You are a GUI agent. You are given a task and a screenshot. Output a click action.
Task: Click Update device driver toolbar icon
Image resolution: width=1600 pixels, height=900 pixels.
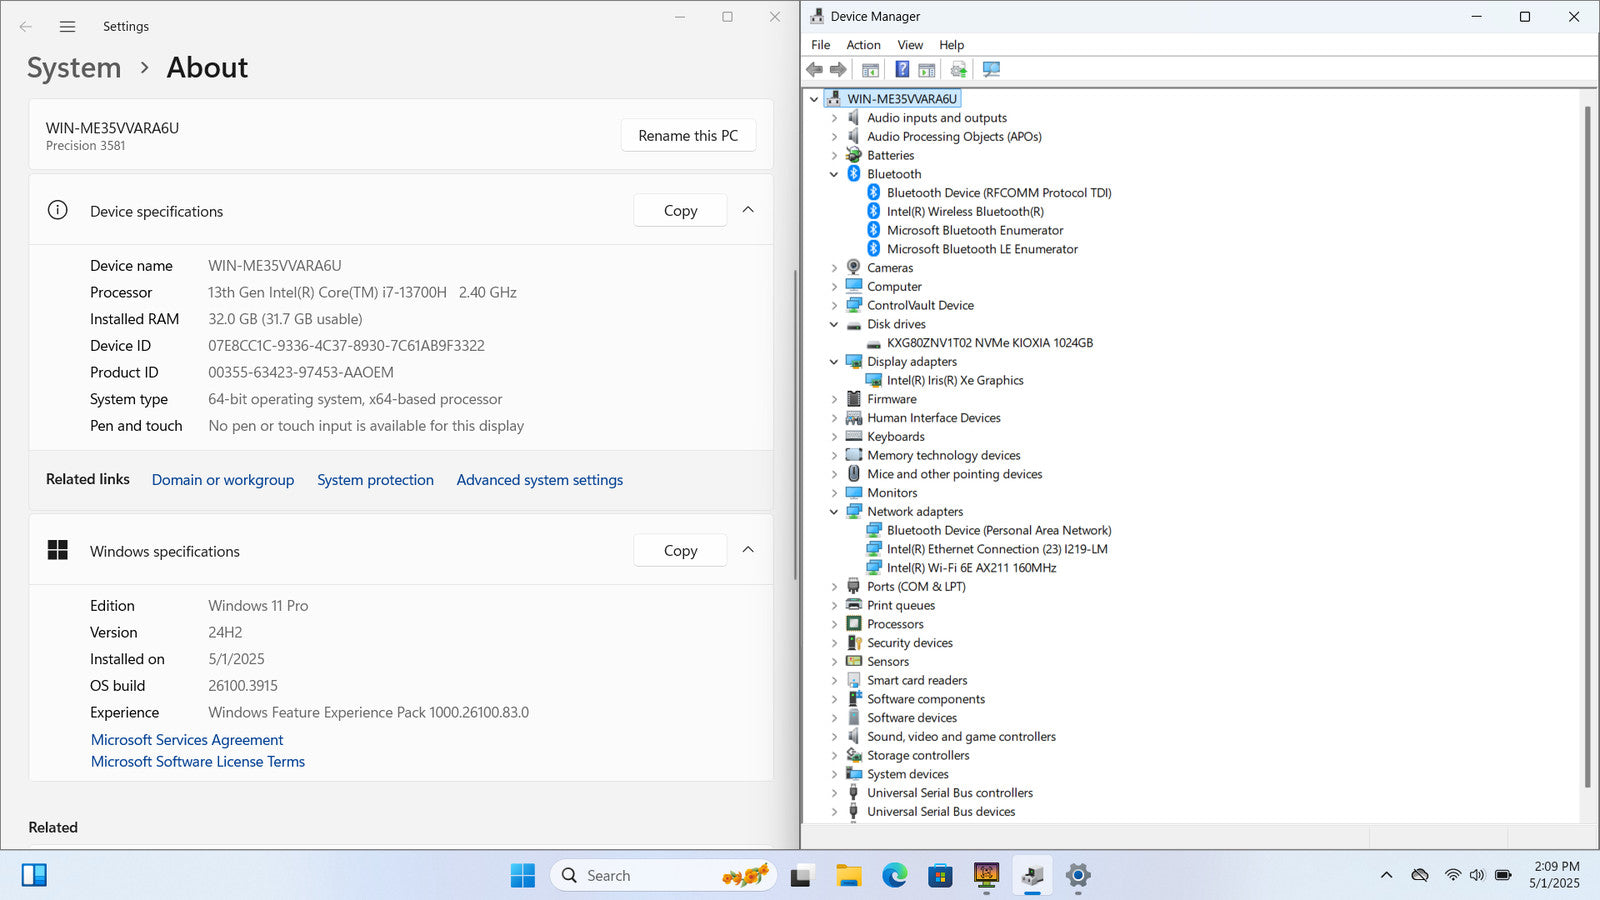(959, 69)
